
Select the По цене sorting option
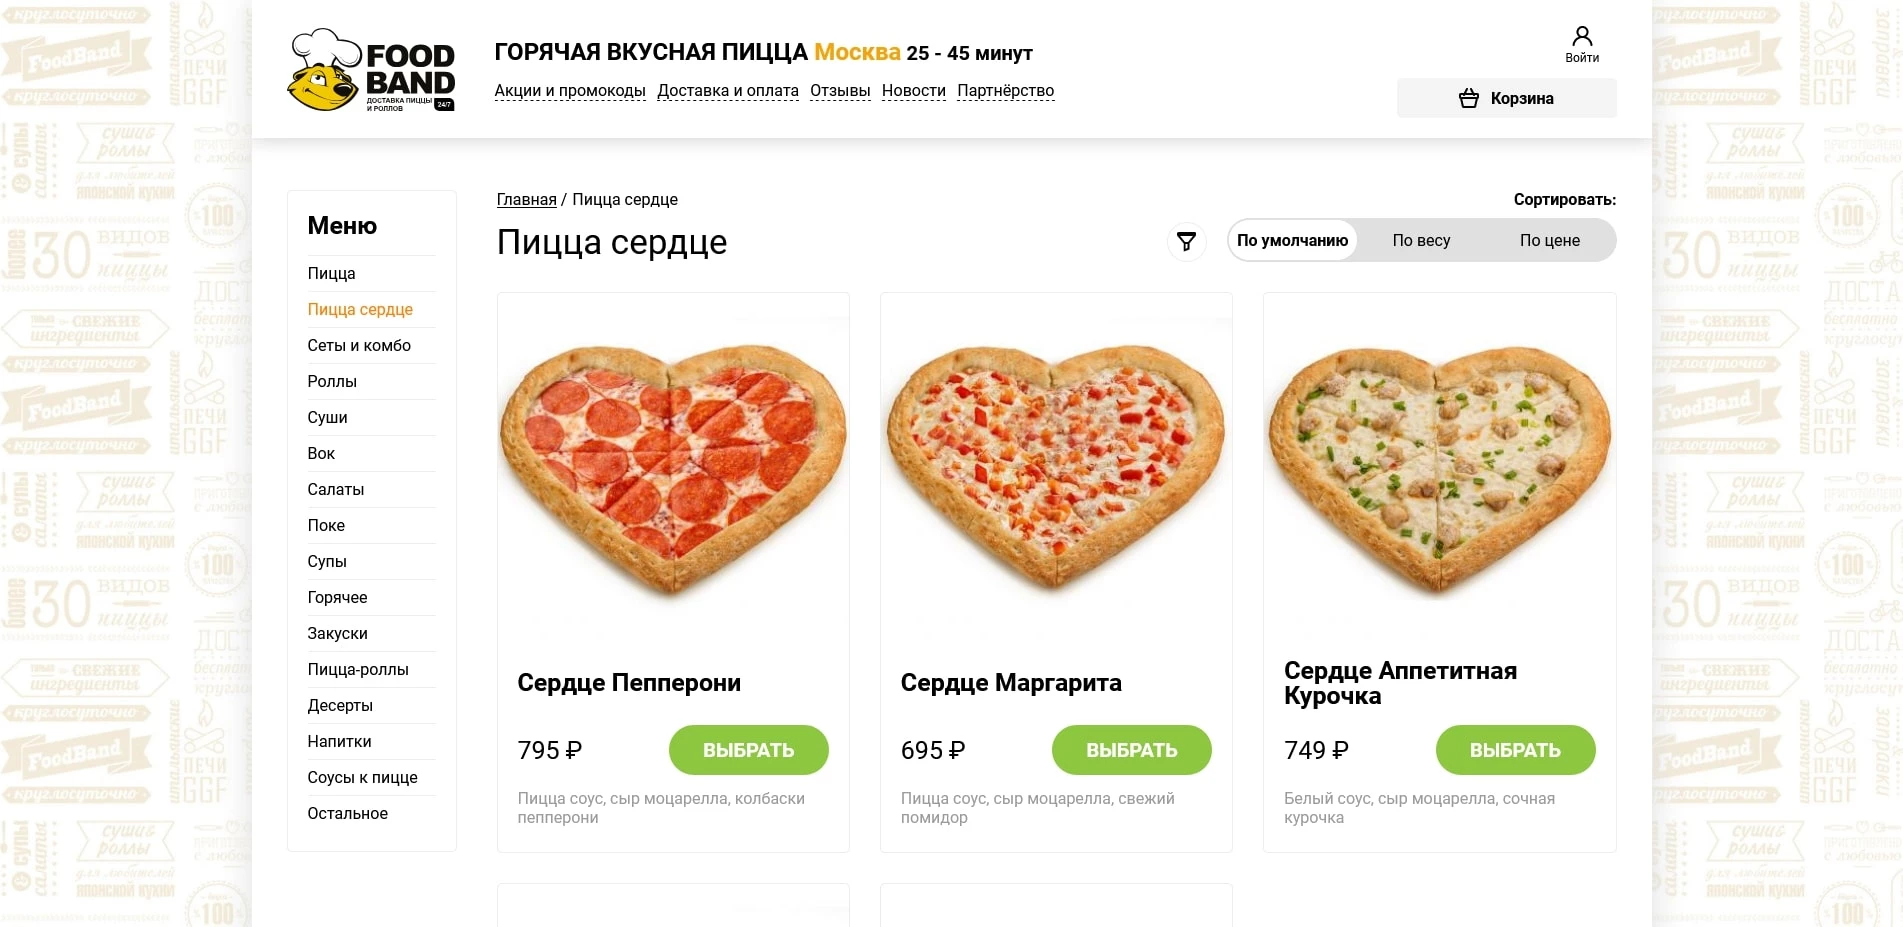(x=1549, y=240)
